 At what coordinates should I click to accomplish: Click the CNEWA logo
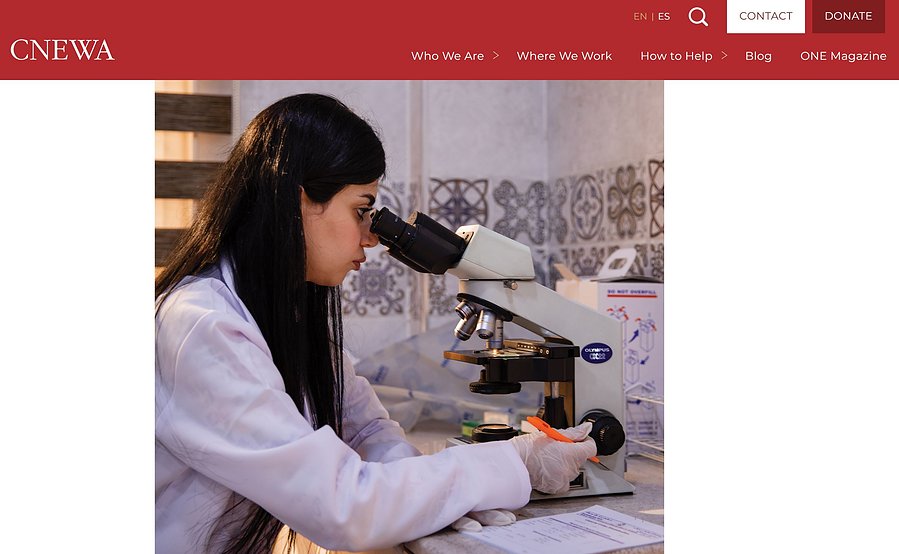(62, 50)
